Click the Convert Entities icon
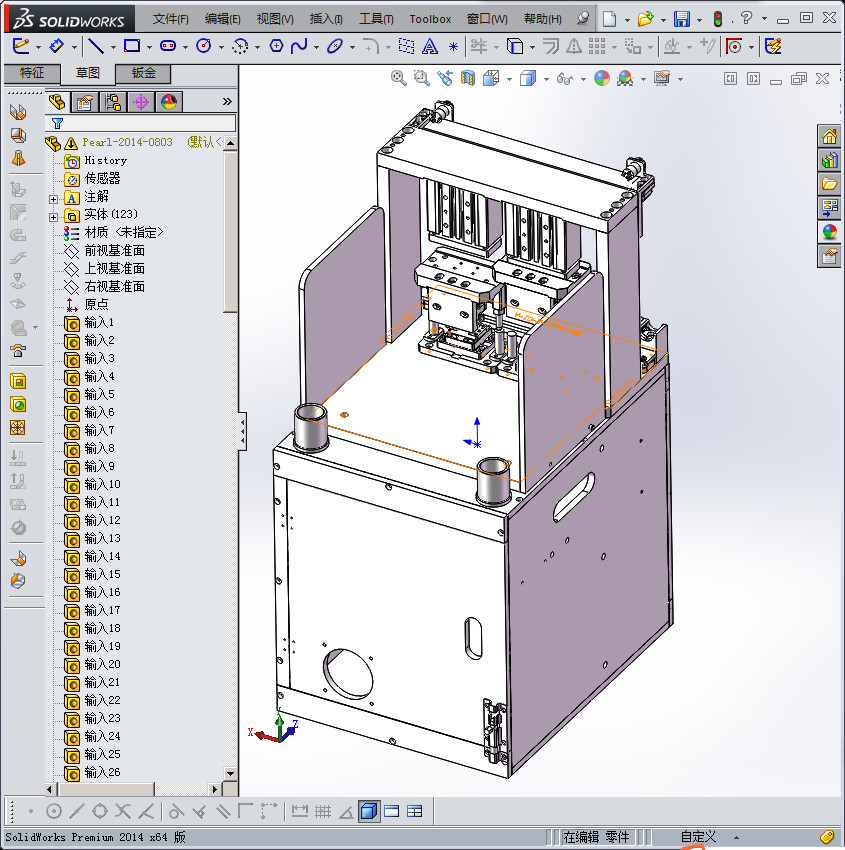Screen dimensions: 845x850 [515, 46]
